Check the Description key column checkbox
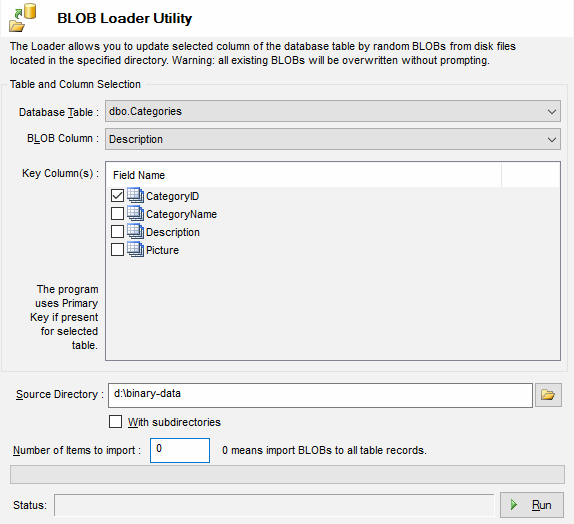The image size is (574, 524). [117, 232]
